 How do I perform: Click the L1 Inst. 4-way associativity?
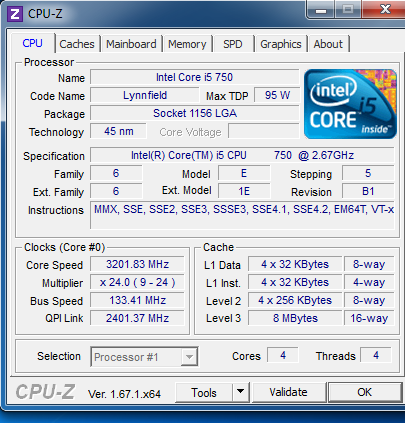369,282
